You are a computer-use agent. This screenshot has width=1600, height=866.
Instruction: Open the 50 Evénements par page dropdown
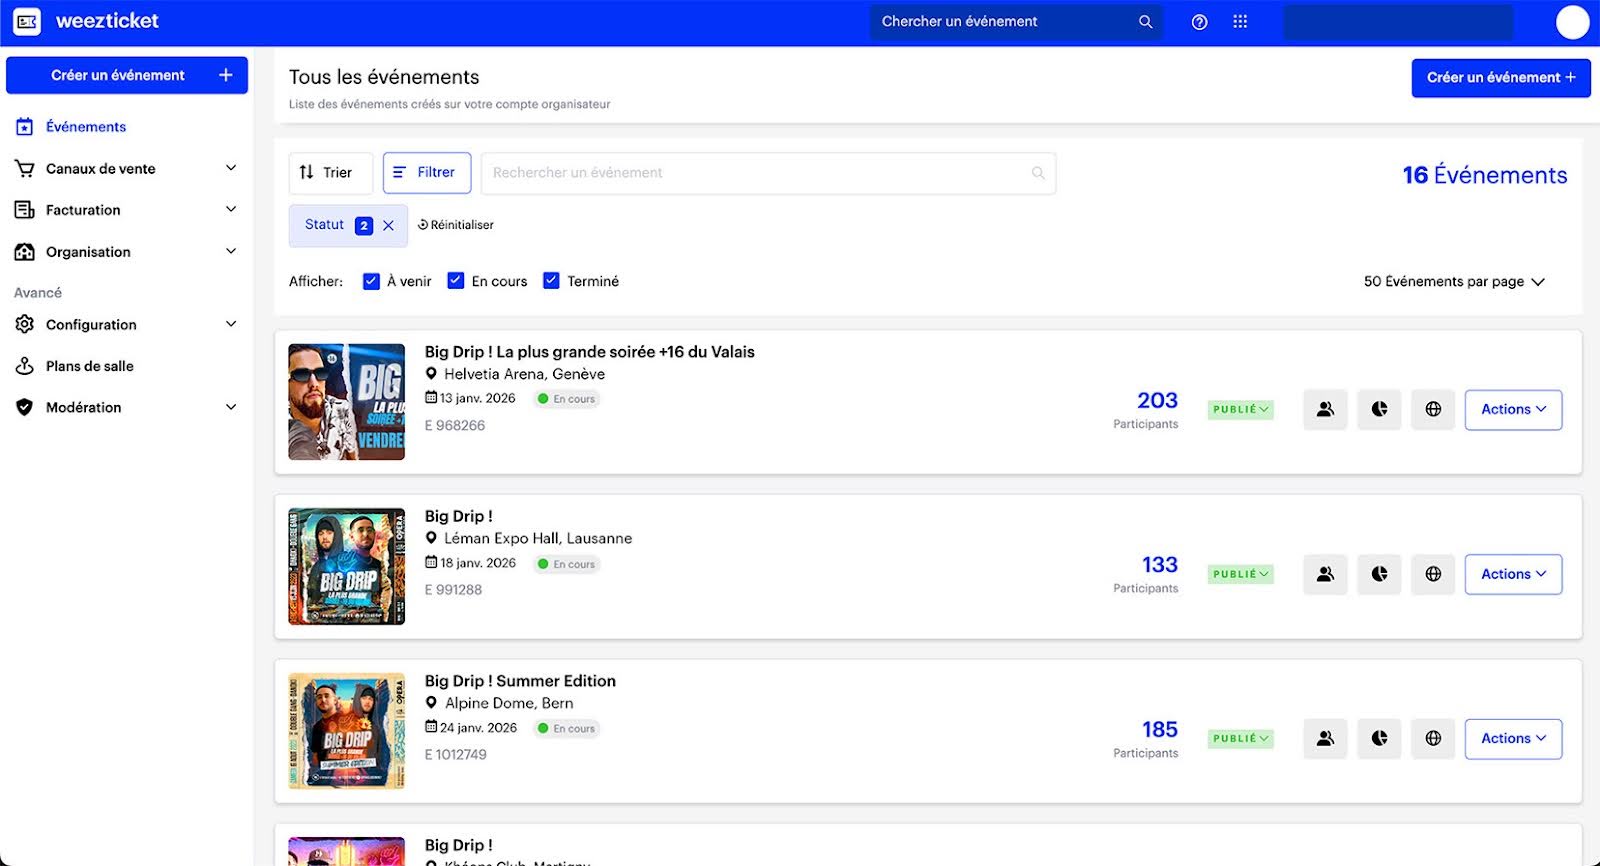1454,282
